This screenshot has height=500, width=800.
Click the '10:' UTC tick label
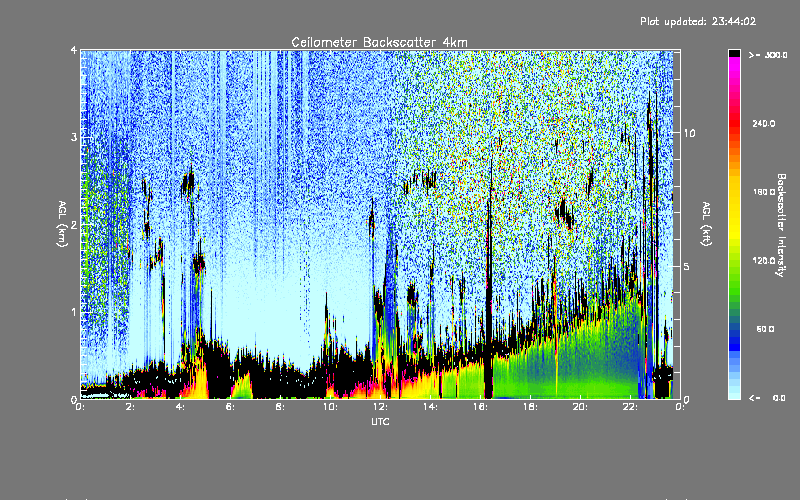click(330, 407)
